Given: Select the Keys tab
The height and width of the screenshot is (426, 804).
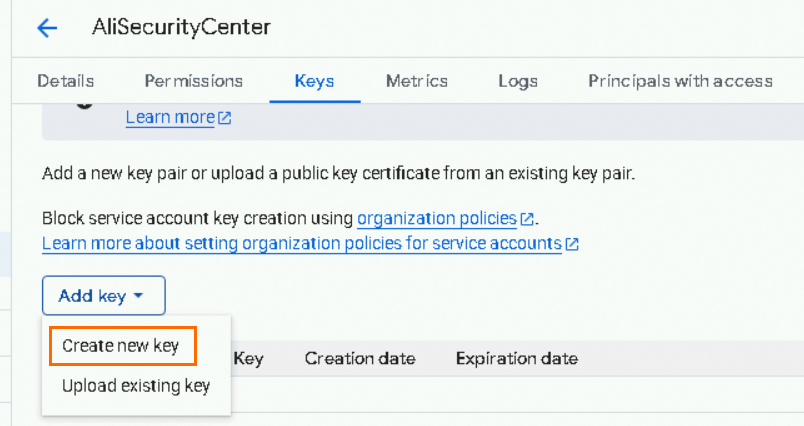Looking at the screenshot, I should pyautogui.click(x=314, y=81).
